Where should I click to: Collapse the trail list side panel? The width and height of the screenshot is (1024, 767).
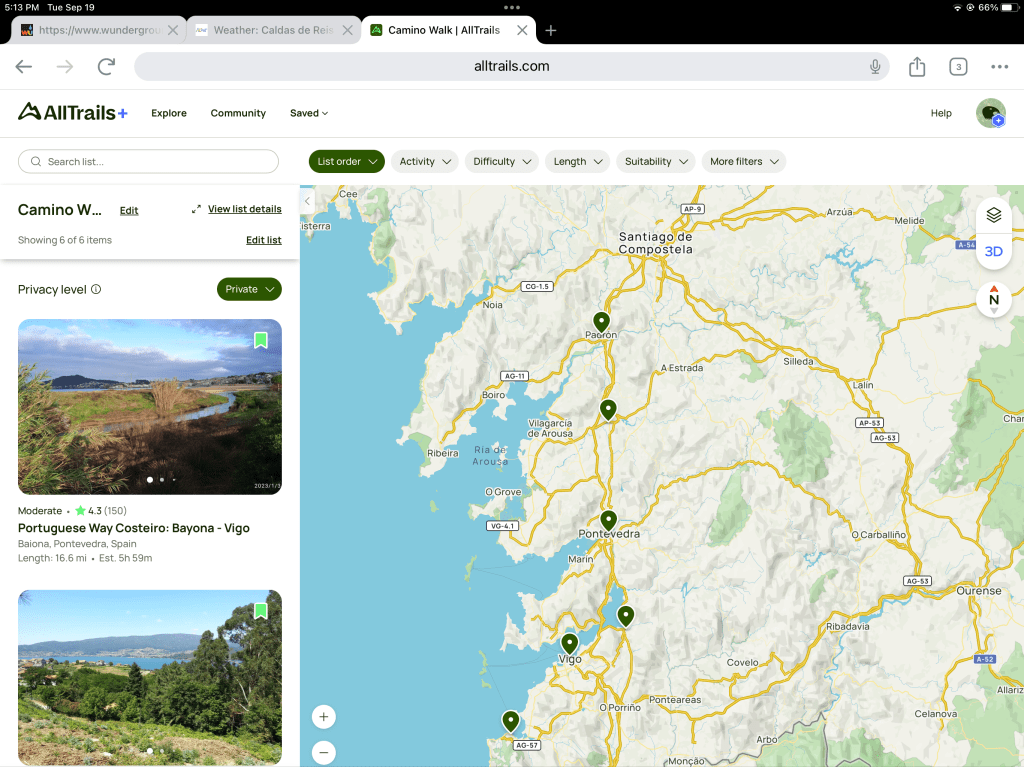308,201
